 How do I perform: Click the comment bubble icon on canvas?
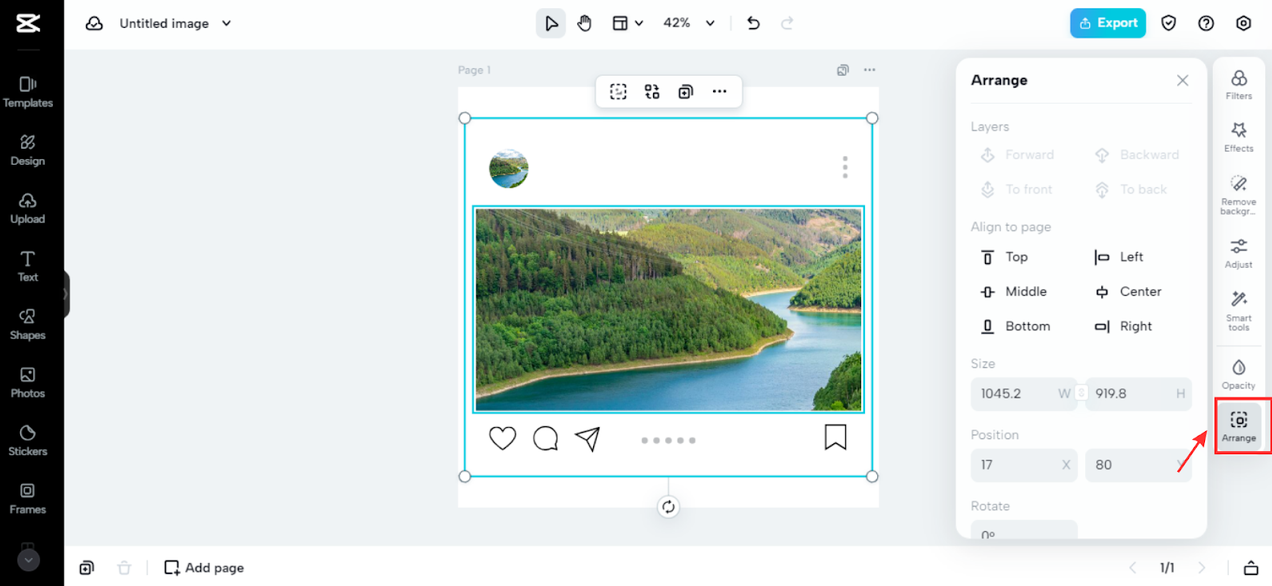tap(545, 439)
